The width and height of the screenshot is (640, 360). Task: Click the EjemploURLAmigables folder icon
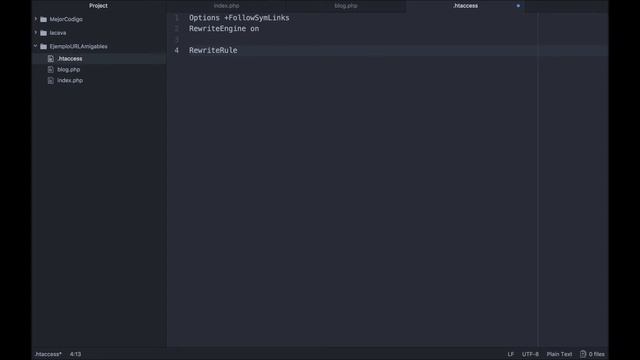click(44, 47)
